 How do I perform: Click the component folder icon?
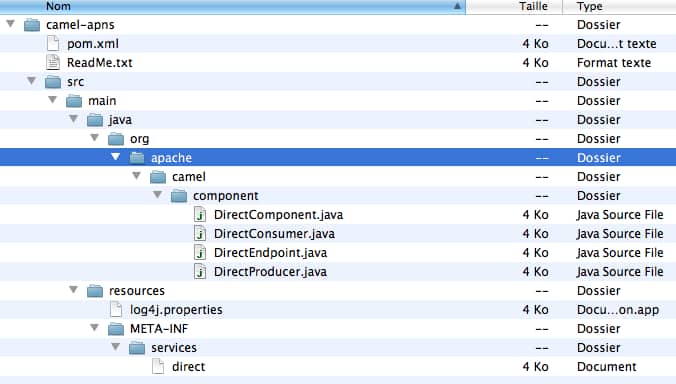click(x=179, y=196)
